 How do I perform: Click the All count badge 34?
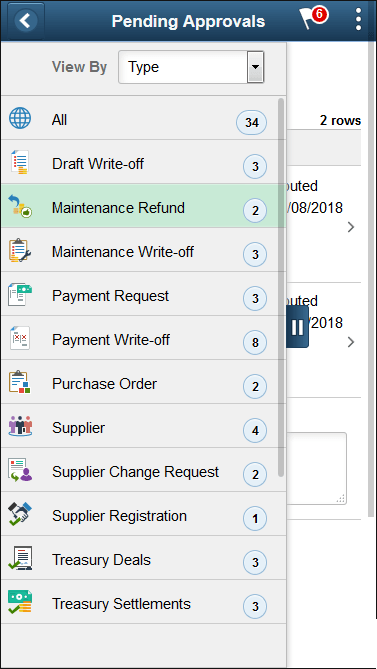coord(252,123)
